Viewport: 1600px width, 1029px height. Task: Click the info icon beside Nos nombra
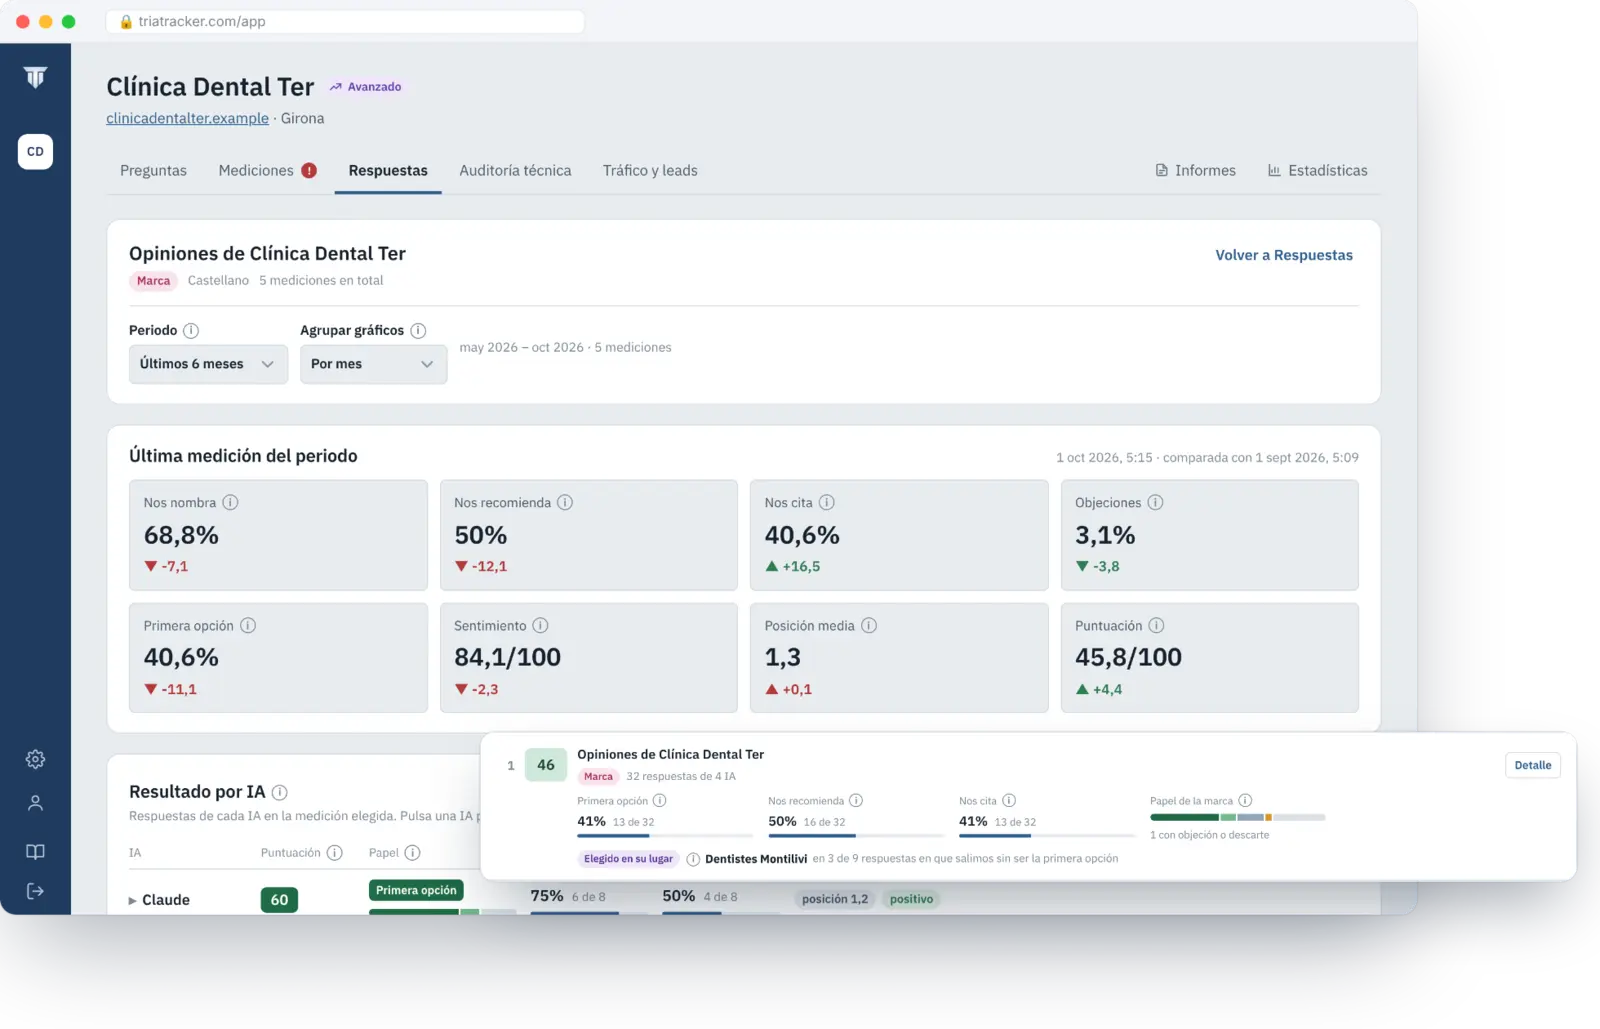230,502
